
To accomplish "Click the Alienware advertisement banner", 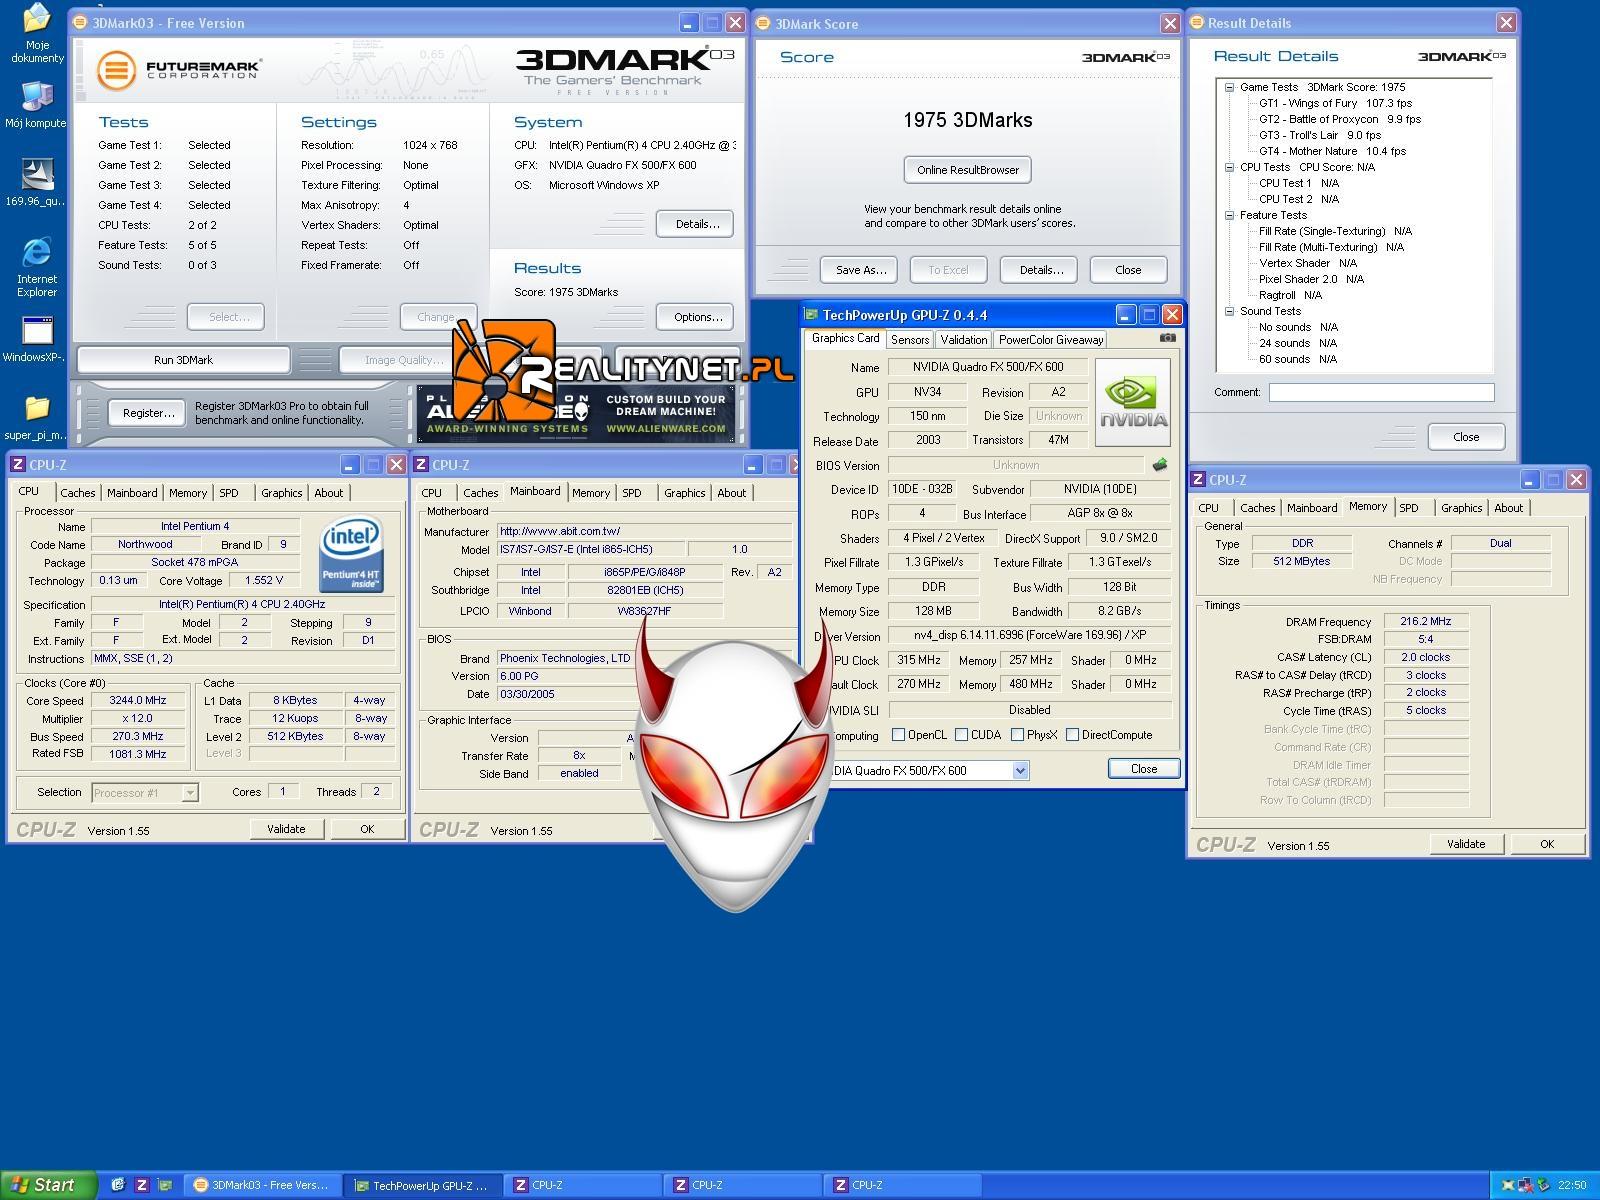I will point(577,415).
